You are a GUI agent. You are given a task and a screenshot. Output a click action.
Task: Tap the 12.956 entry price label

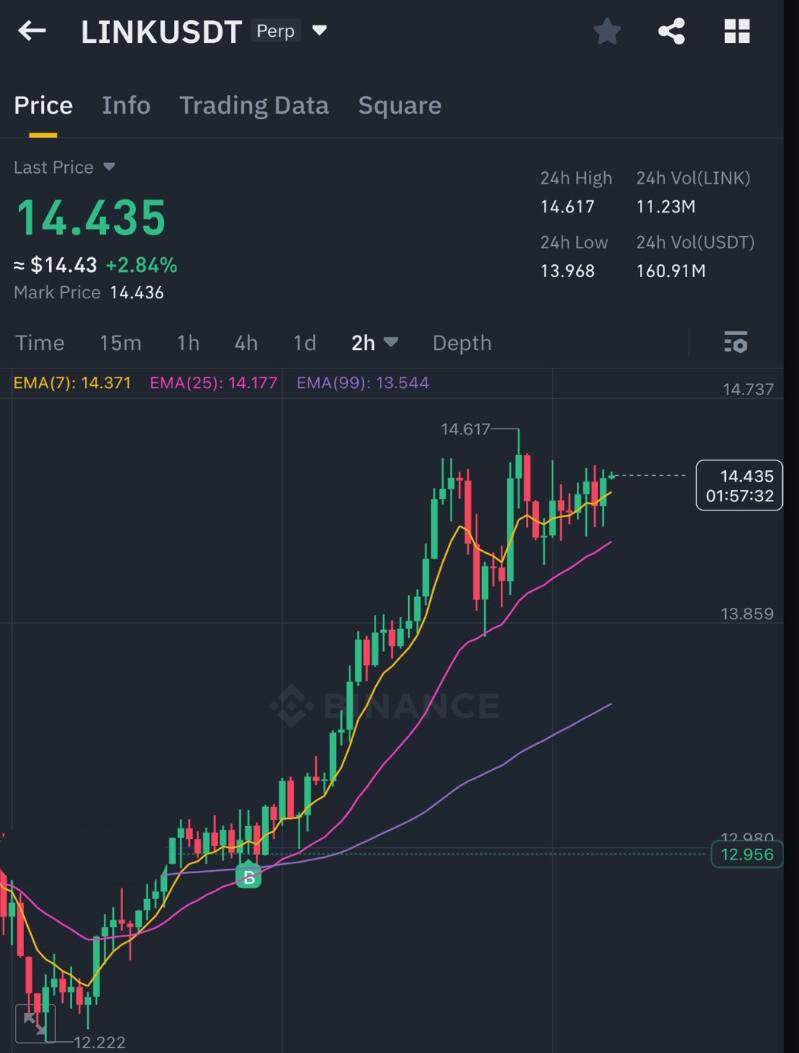(747, 854)
